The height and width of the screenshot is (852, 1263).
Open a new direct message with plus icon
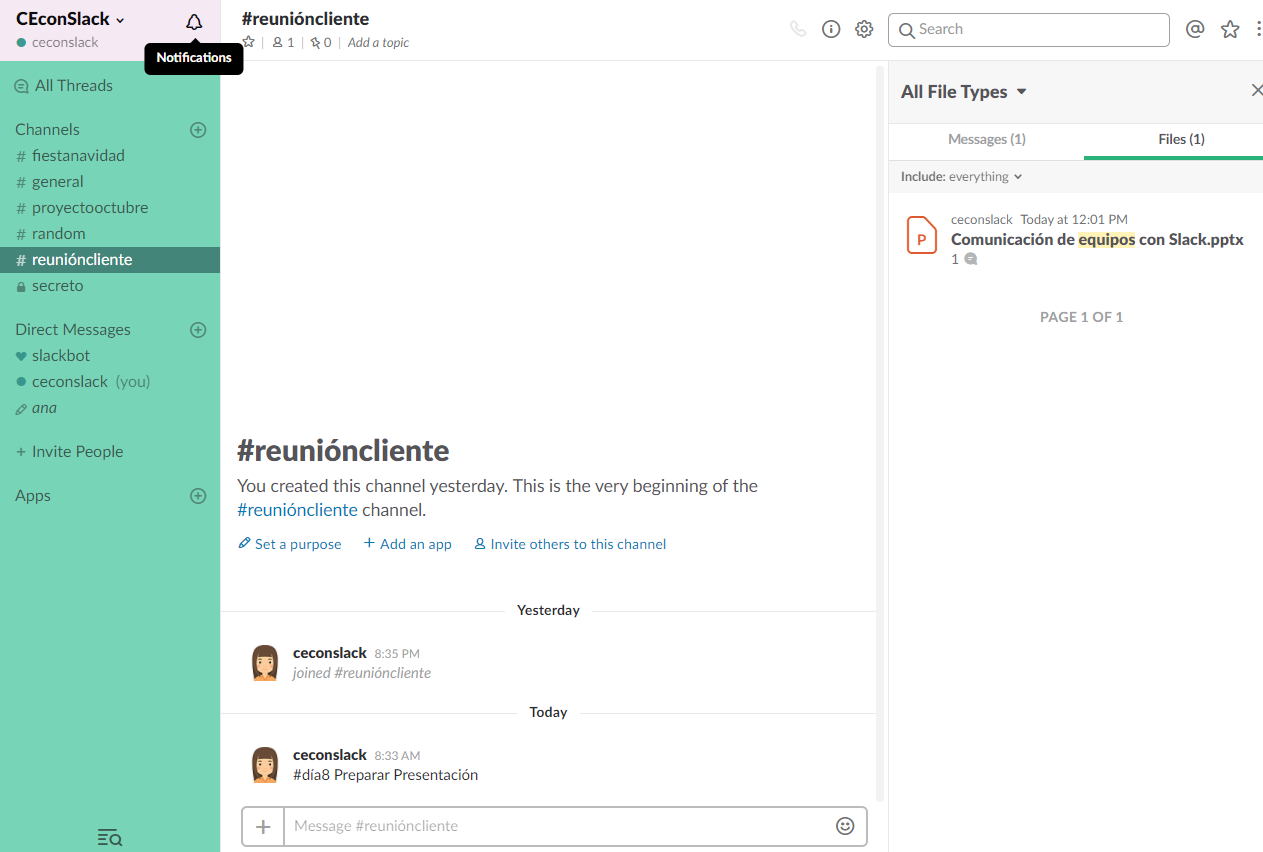(198, 329)
